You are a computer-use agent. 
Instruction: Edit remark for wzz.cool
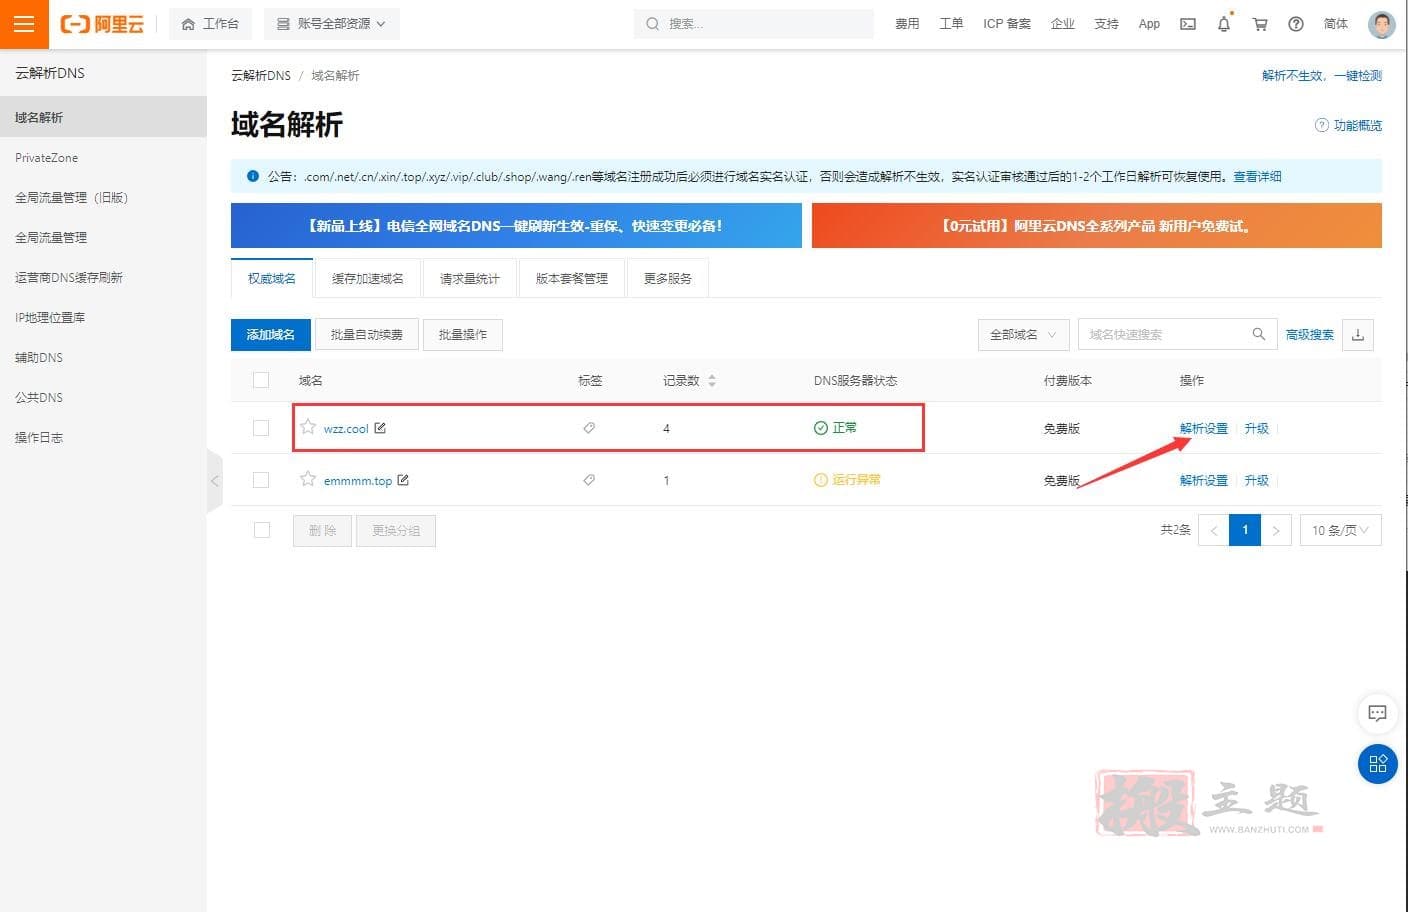[380, 428]
